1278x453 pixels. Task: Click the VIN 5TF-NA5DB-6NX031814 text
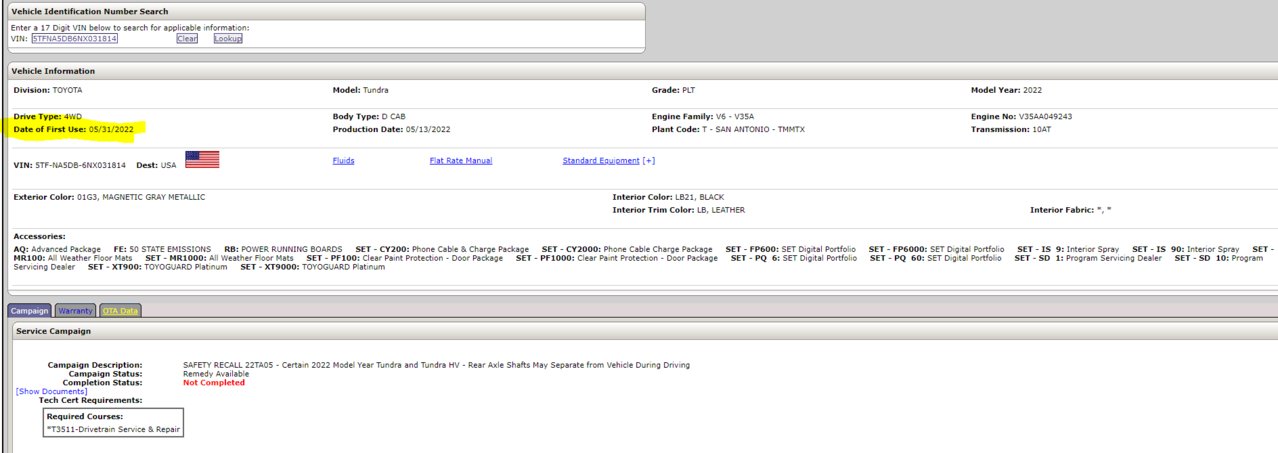70,164
